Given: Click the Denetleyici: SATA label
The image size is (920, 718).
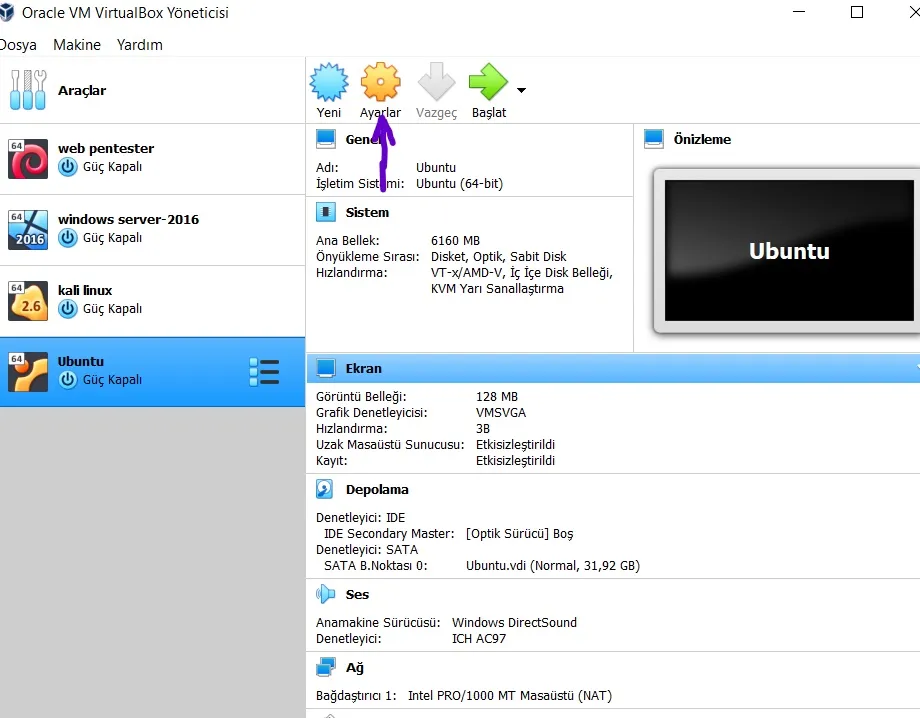Looking at the screenshot, I should (x=367, y=550).
